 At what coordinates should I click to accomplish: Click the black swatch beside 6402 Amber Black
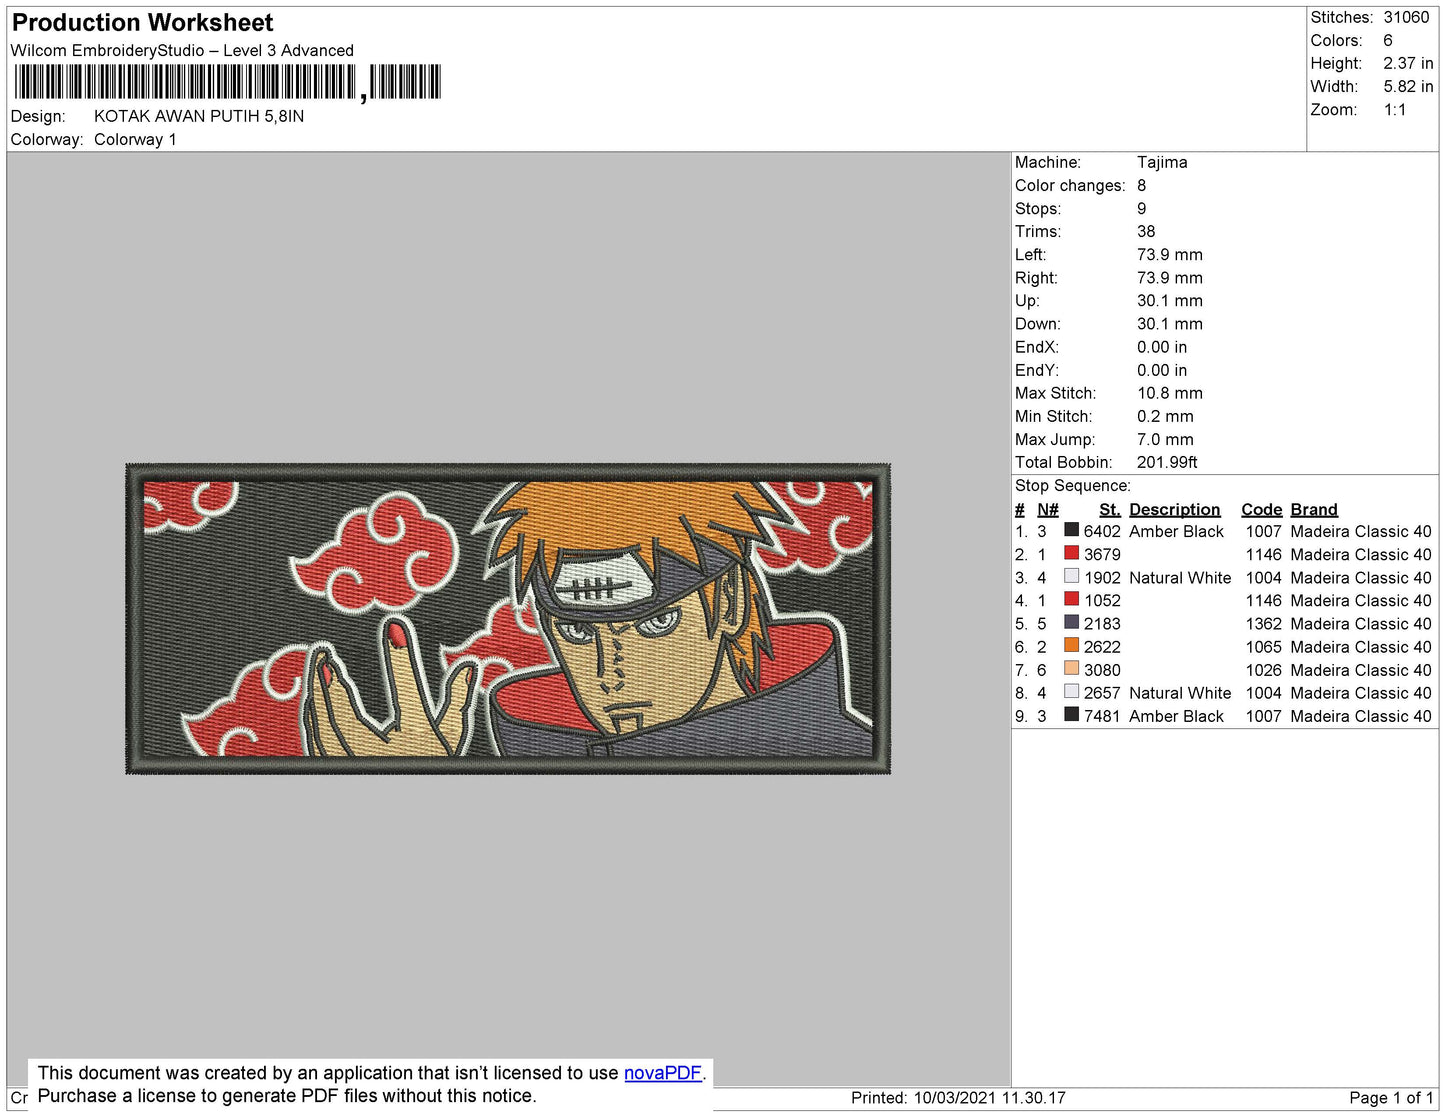point(1071,530)
